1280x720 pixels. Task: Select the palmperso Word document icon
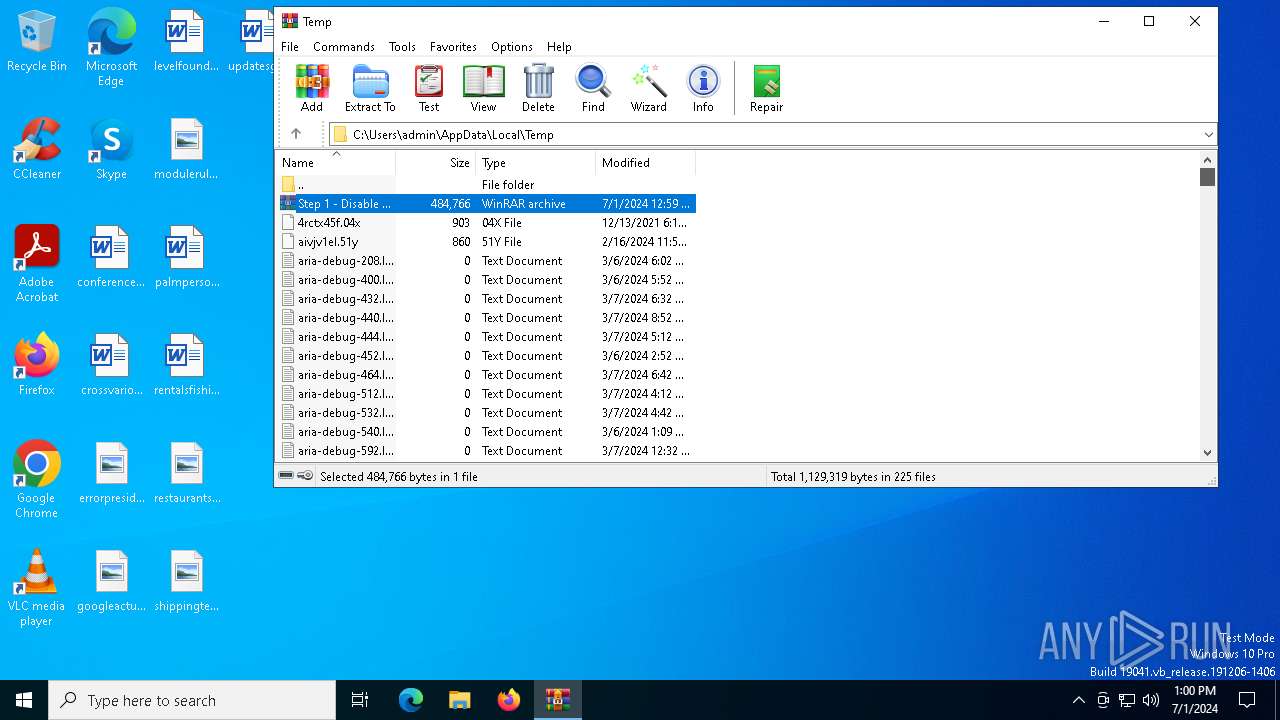point(186,257)
